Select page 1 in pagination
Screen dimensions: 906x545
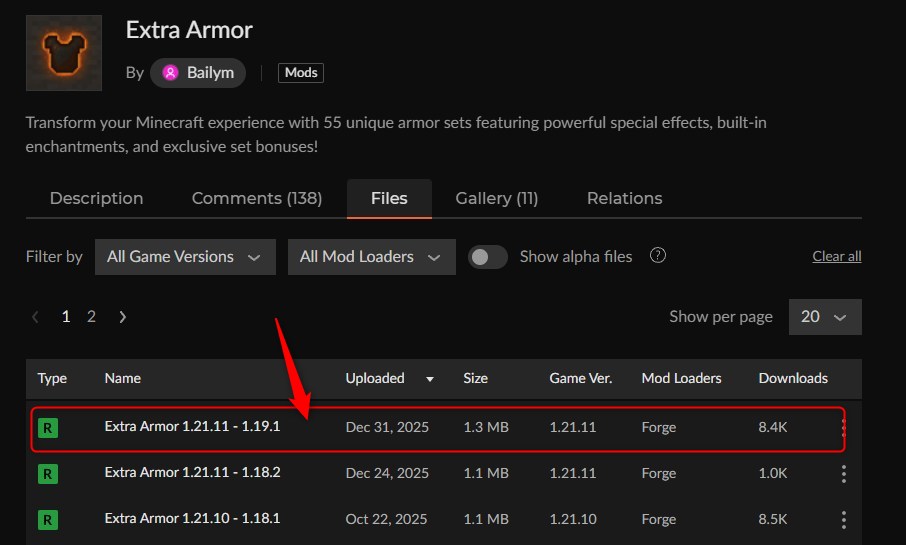[x=66, y=317]
